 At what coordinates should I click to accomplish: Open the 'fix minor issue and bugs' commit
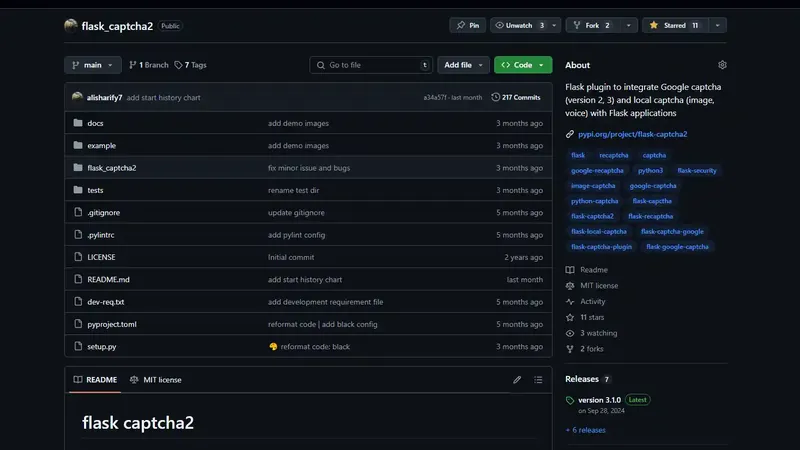tap(309, 168)
